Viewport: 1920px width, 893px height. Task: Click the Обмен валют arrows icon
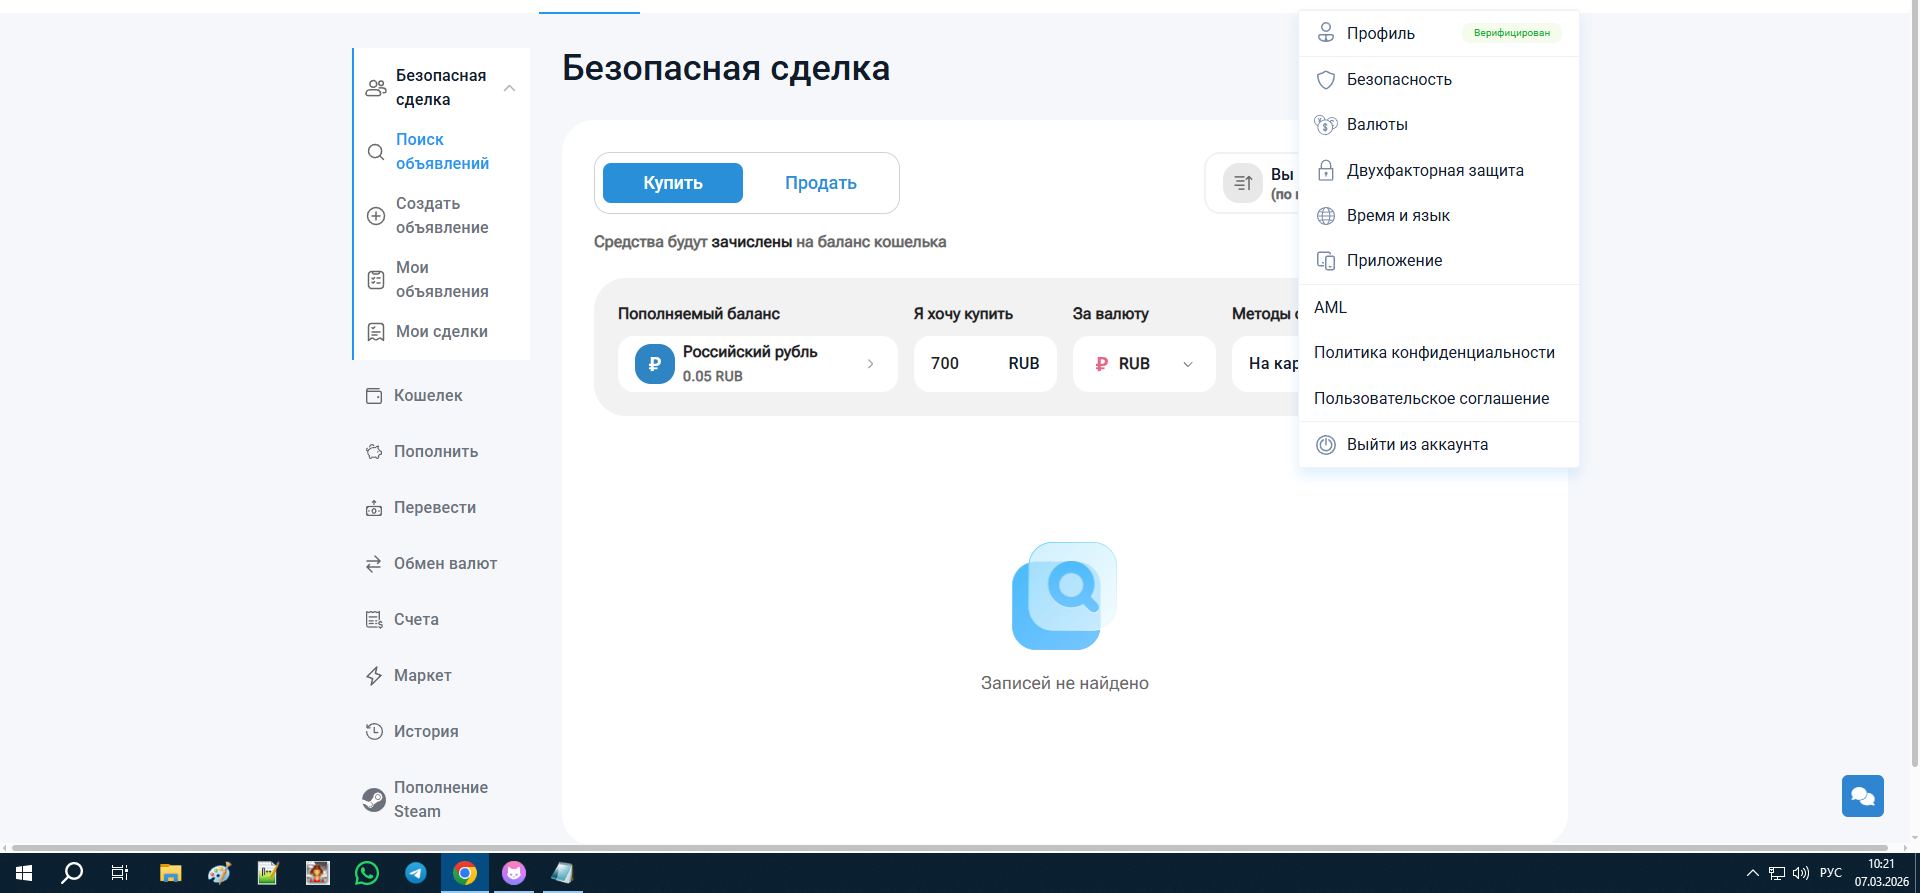[374, 563]
